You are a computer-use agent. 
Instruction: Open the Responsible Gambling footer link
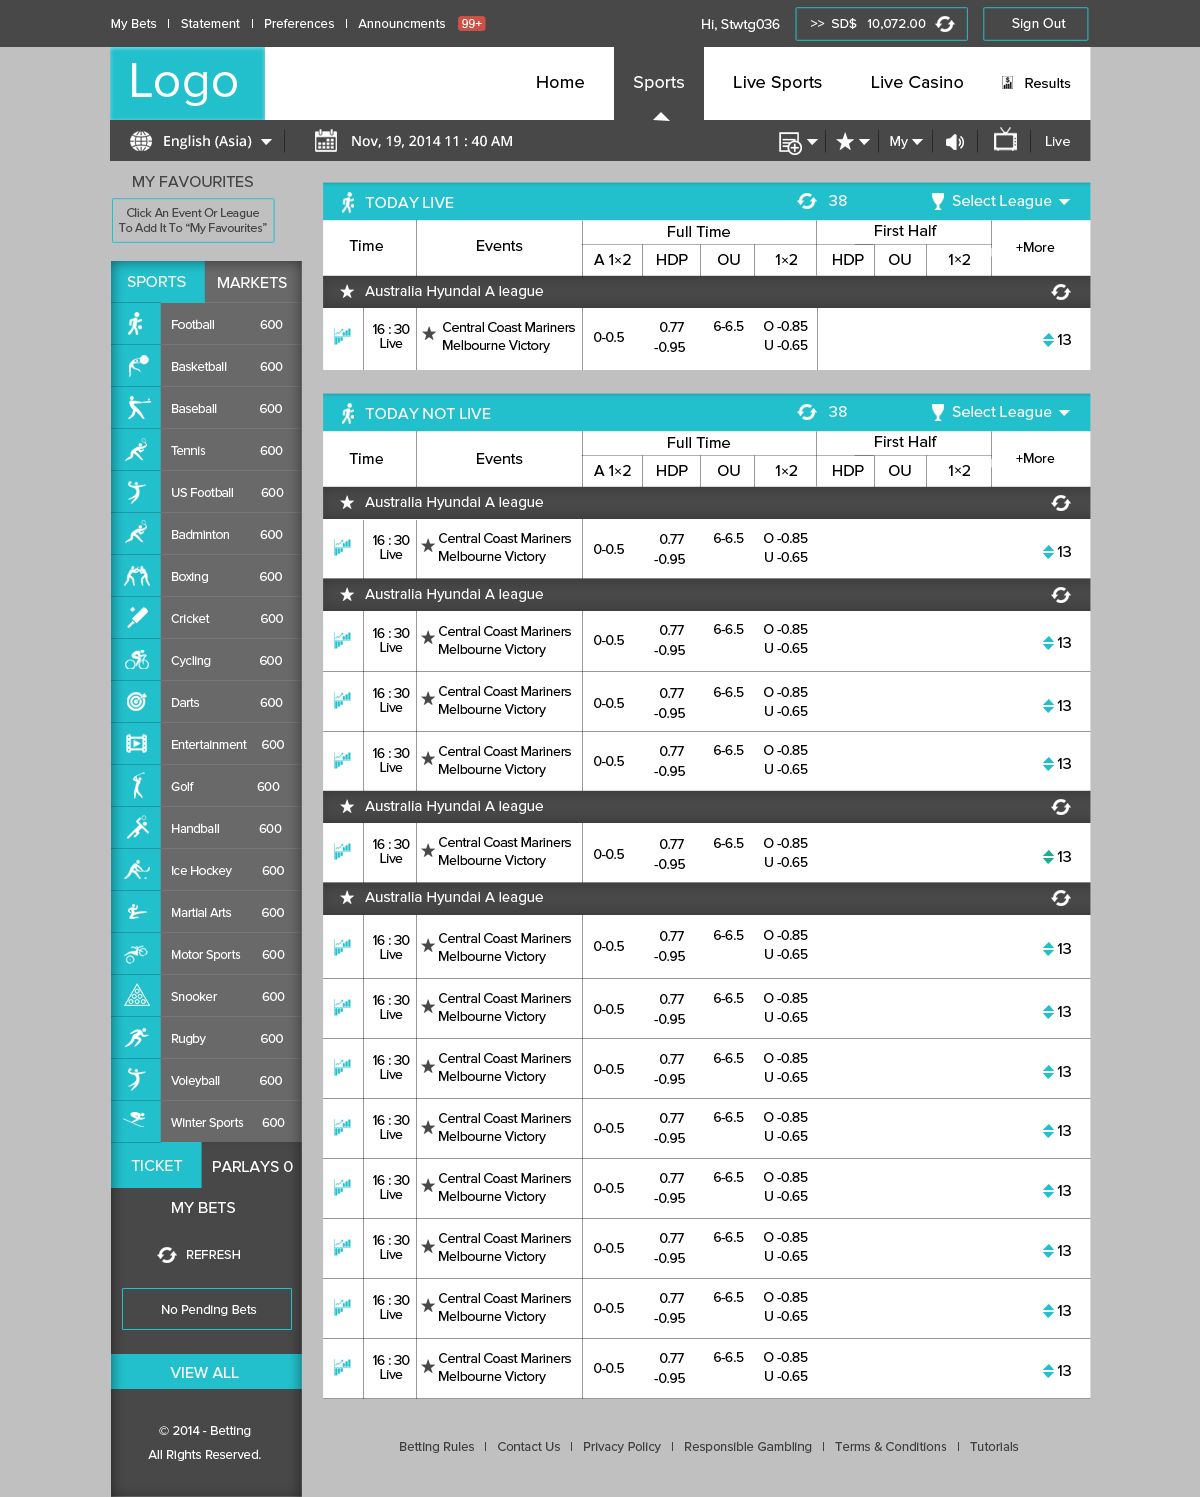748,1447
